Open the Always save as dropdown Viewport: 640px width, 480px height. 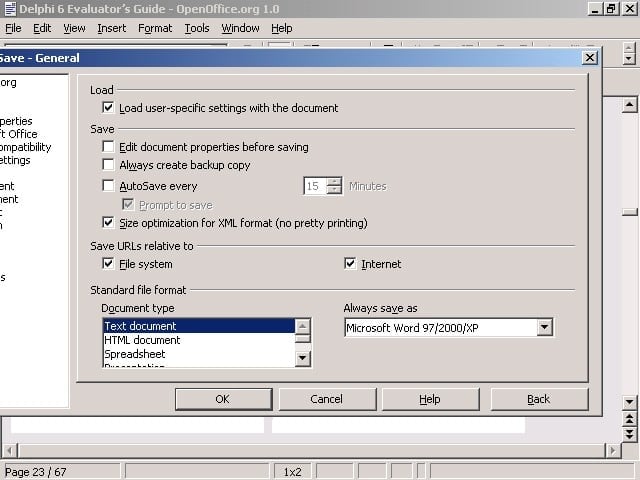click(x=544, y=327)
